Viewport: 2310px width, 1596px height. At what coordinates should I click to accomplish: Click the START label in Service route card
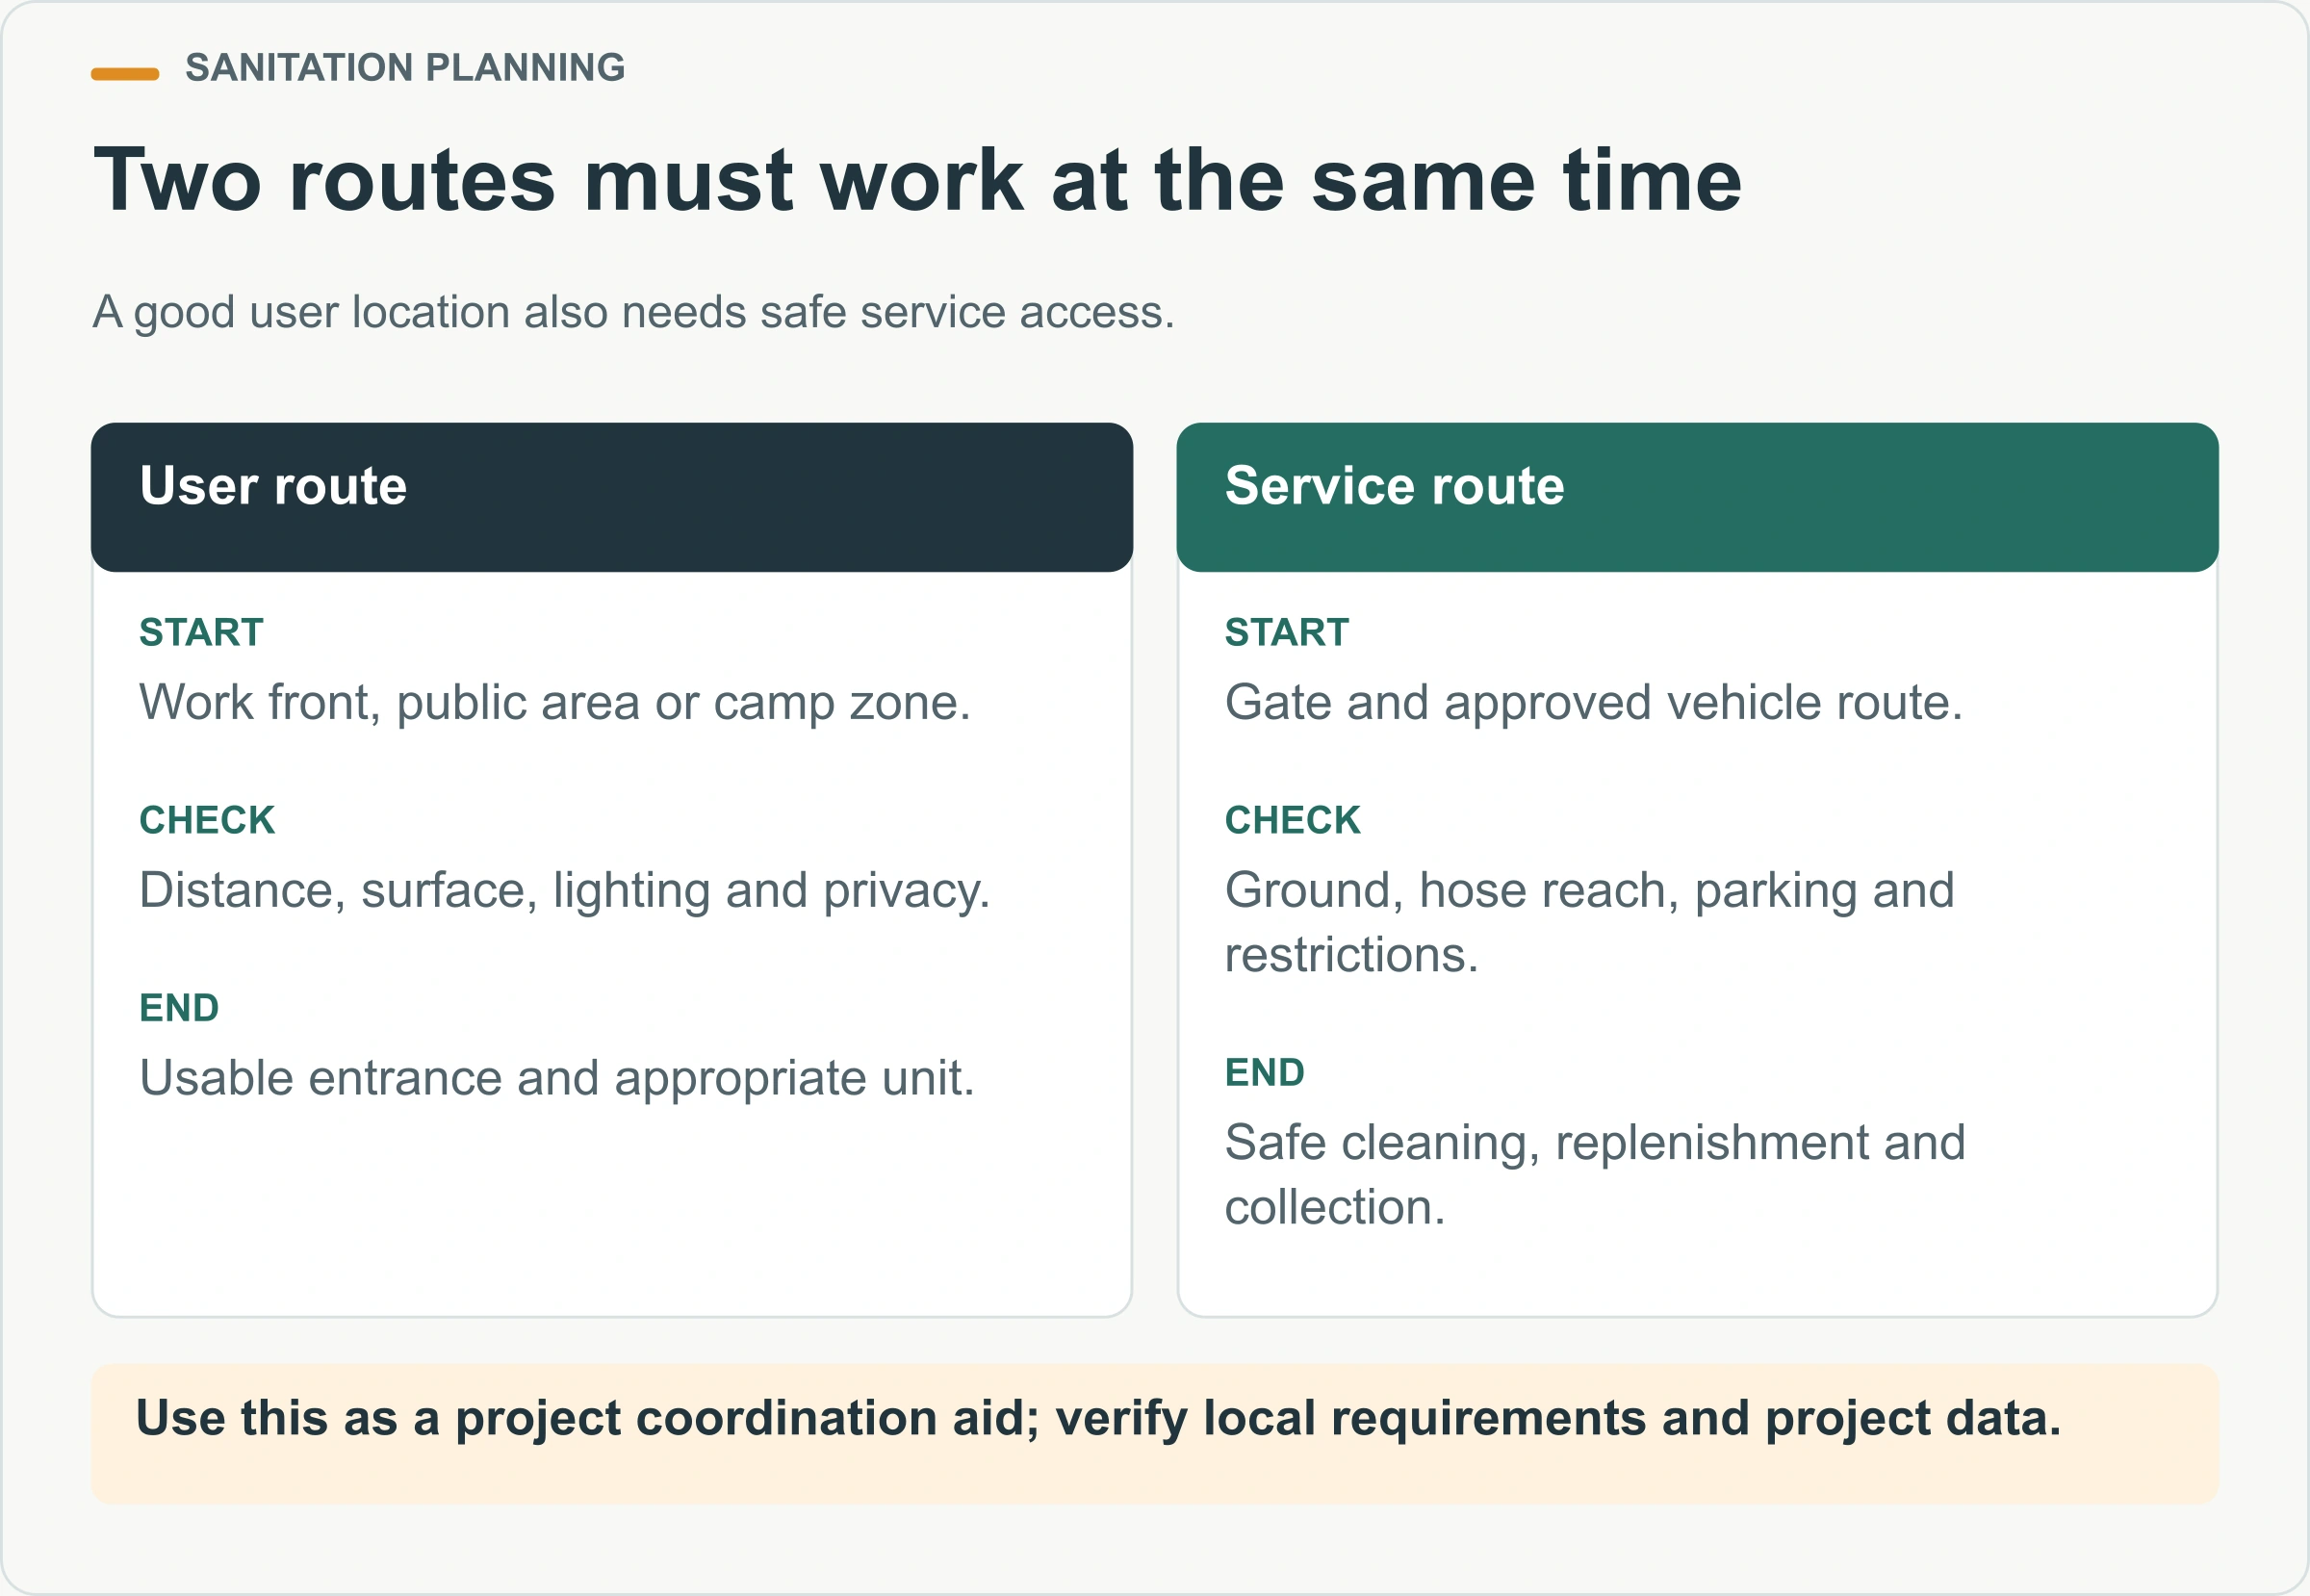click(1287, 632)
